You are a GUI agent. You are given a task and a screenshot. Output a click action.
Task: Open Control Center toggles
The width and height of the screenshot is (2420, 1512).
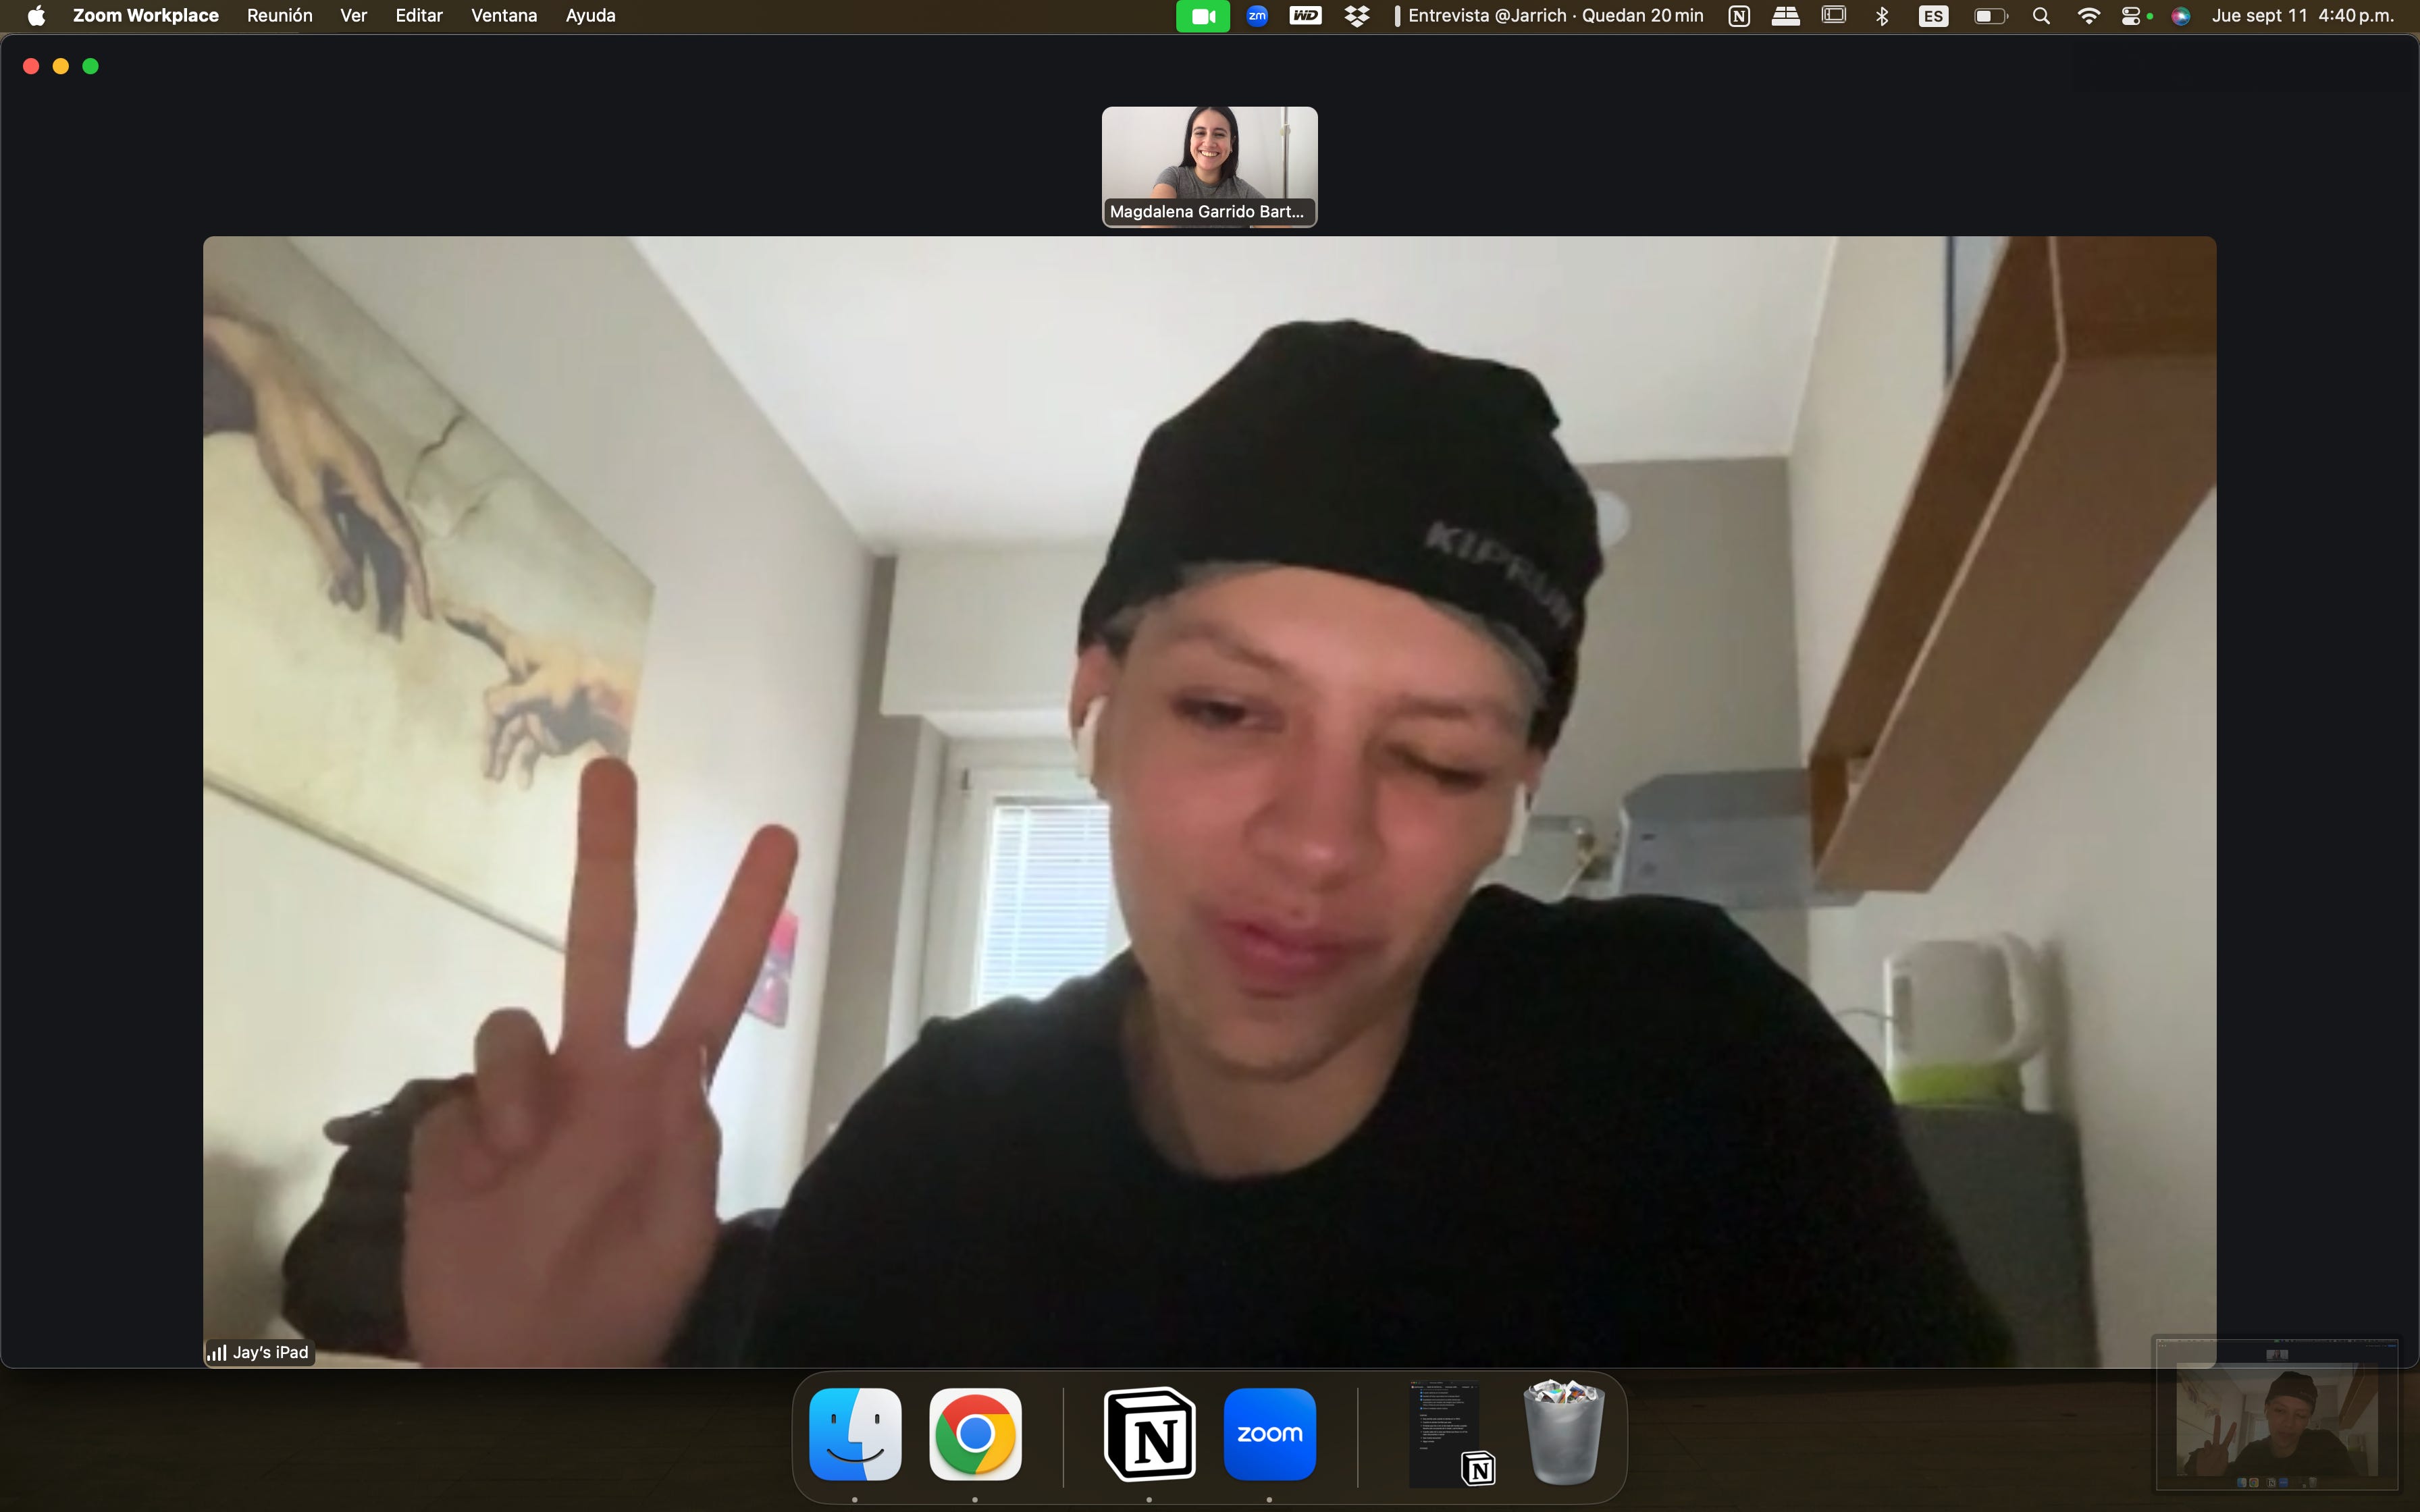tap(2131, 16)
